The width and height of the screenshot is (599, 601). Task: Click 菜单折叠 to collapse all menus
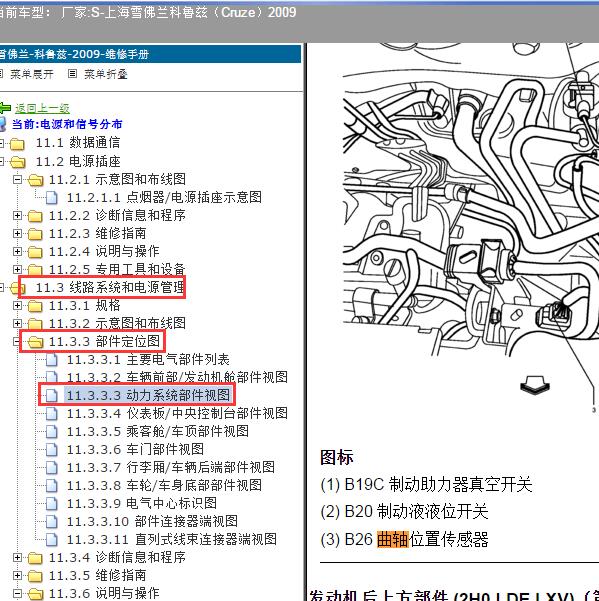106,74
